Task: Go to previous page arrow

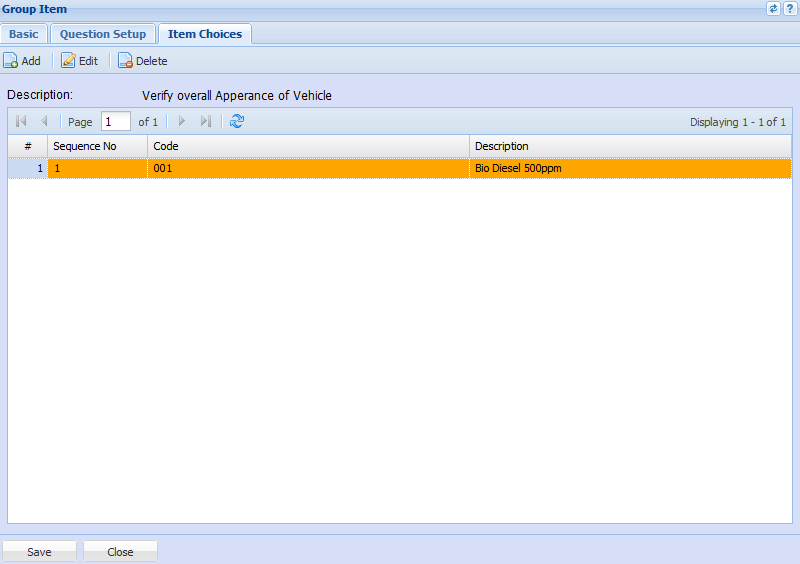Action: (x=44, y=121)
